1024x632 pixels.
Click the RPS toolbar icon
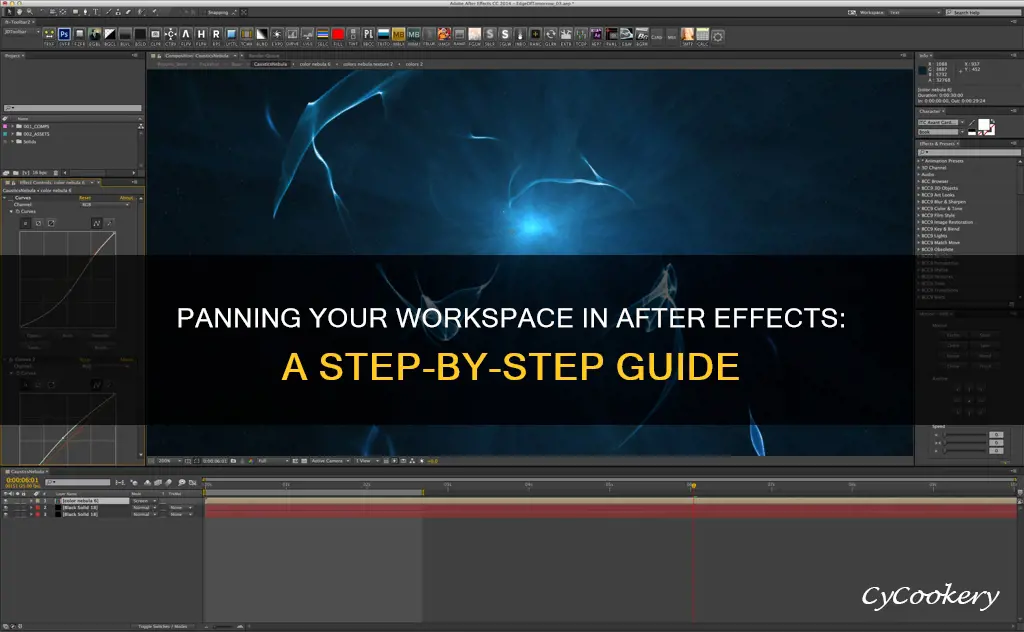pos(216,34)
